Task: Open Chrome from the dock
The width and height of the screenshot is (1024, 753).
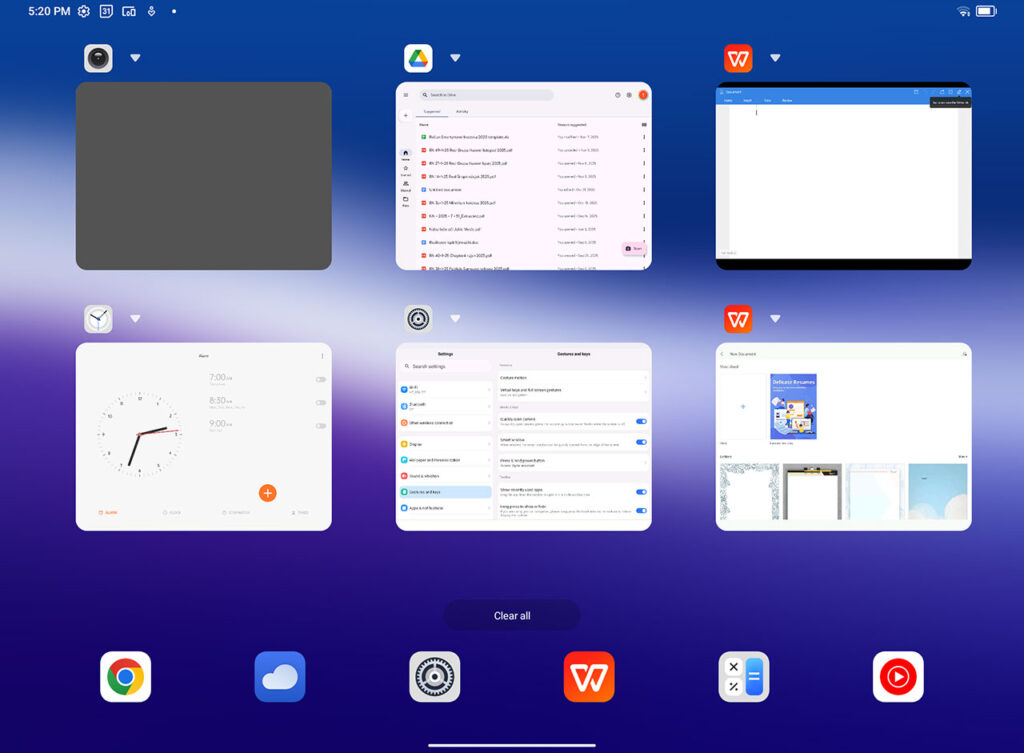Action: 125,677
